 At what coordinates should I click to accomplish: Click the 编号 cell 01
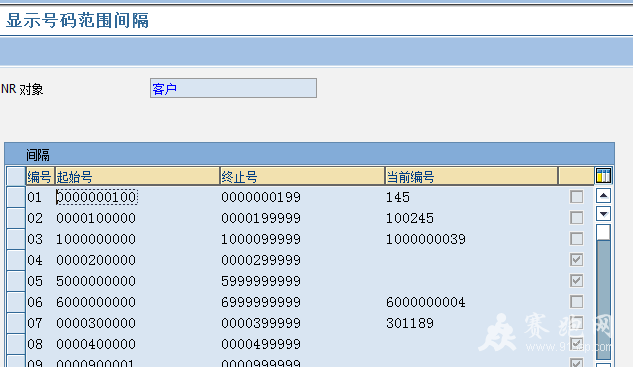35,197
